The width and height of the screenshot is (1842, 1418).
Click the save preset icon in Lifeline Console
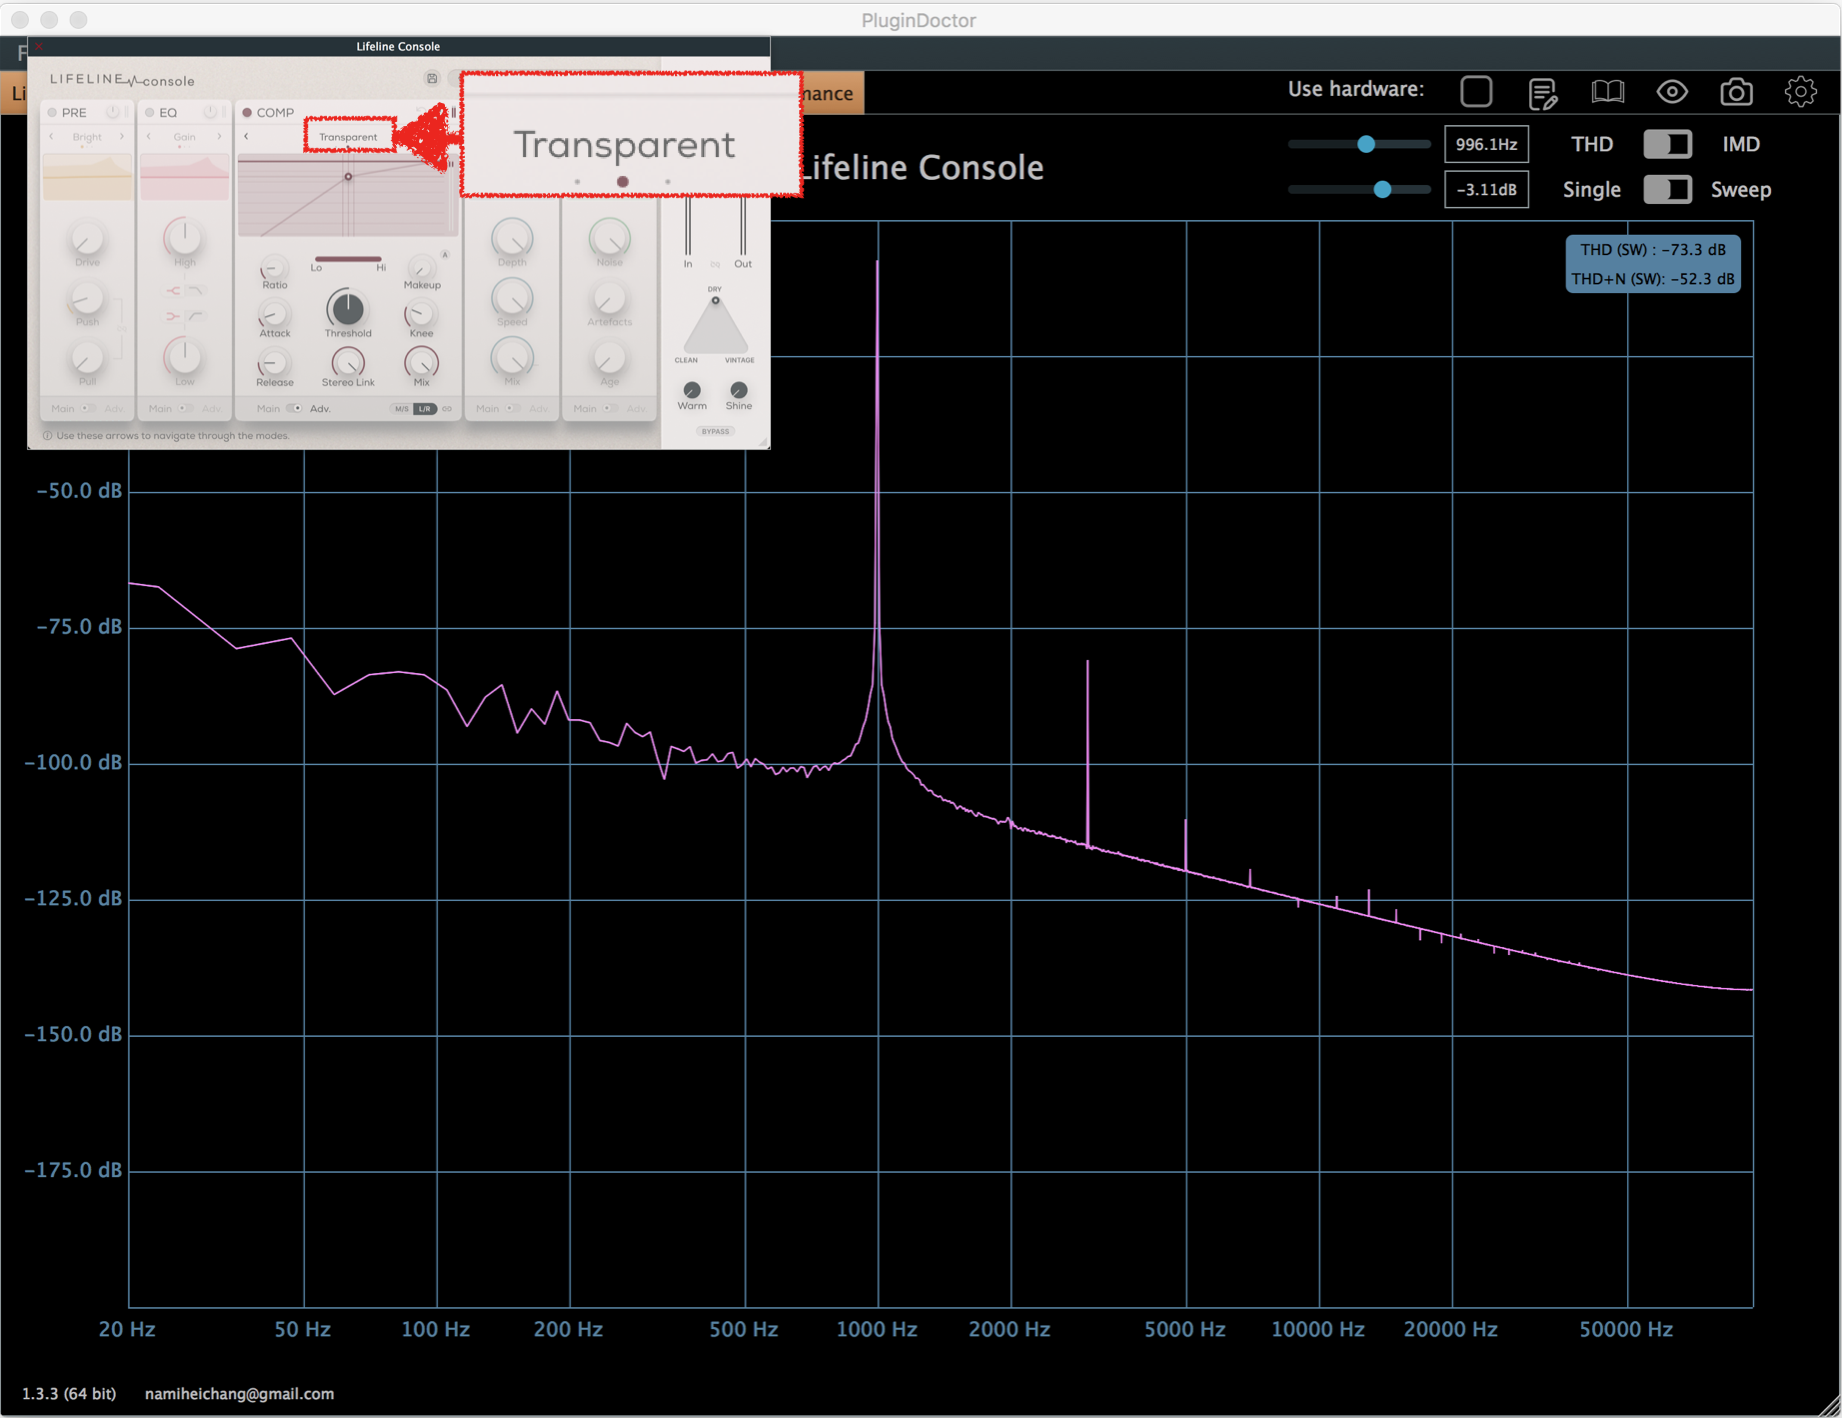[x=432, y=78]
